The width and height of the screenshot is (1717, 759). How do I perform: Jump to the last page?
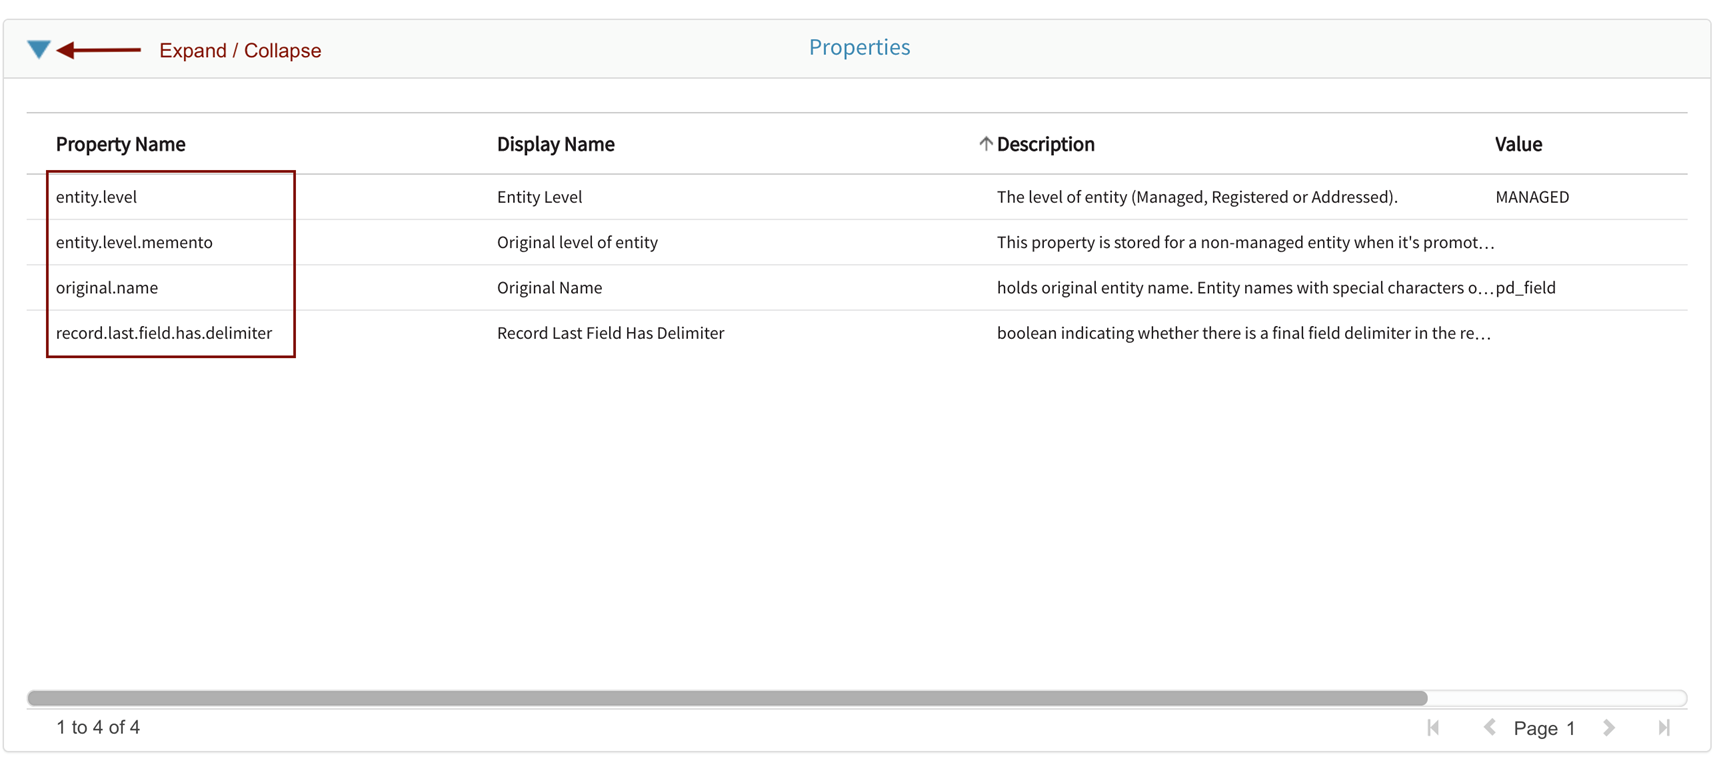coord(1664,728)
